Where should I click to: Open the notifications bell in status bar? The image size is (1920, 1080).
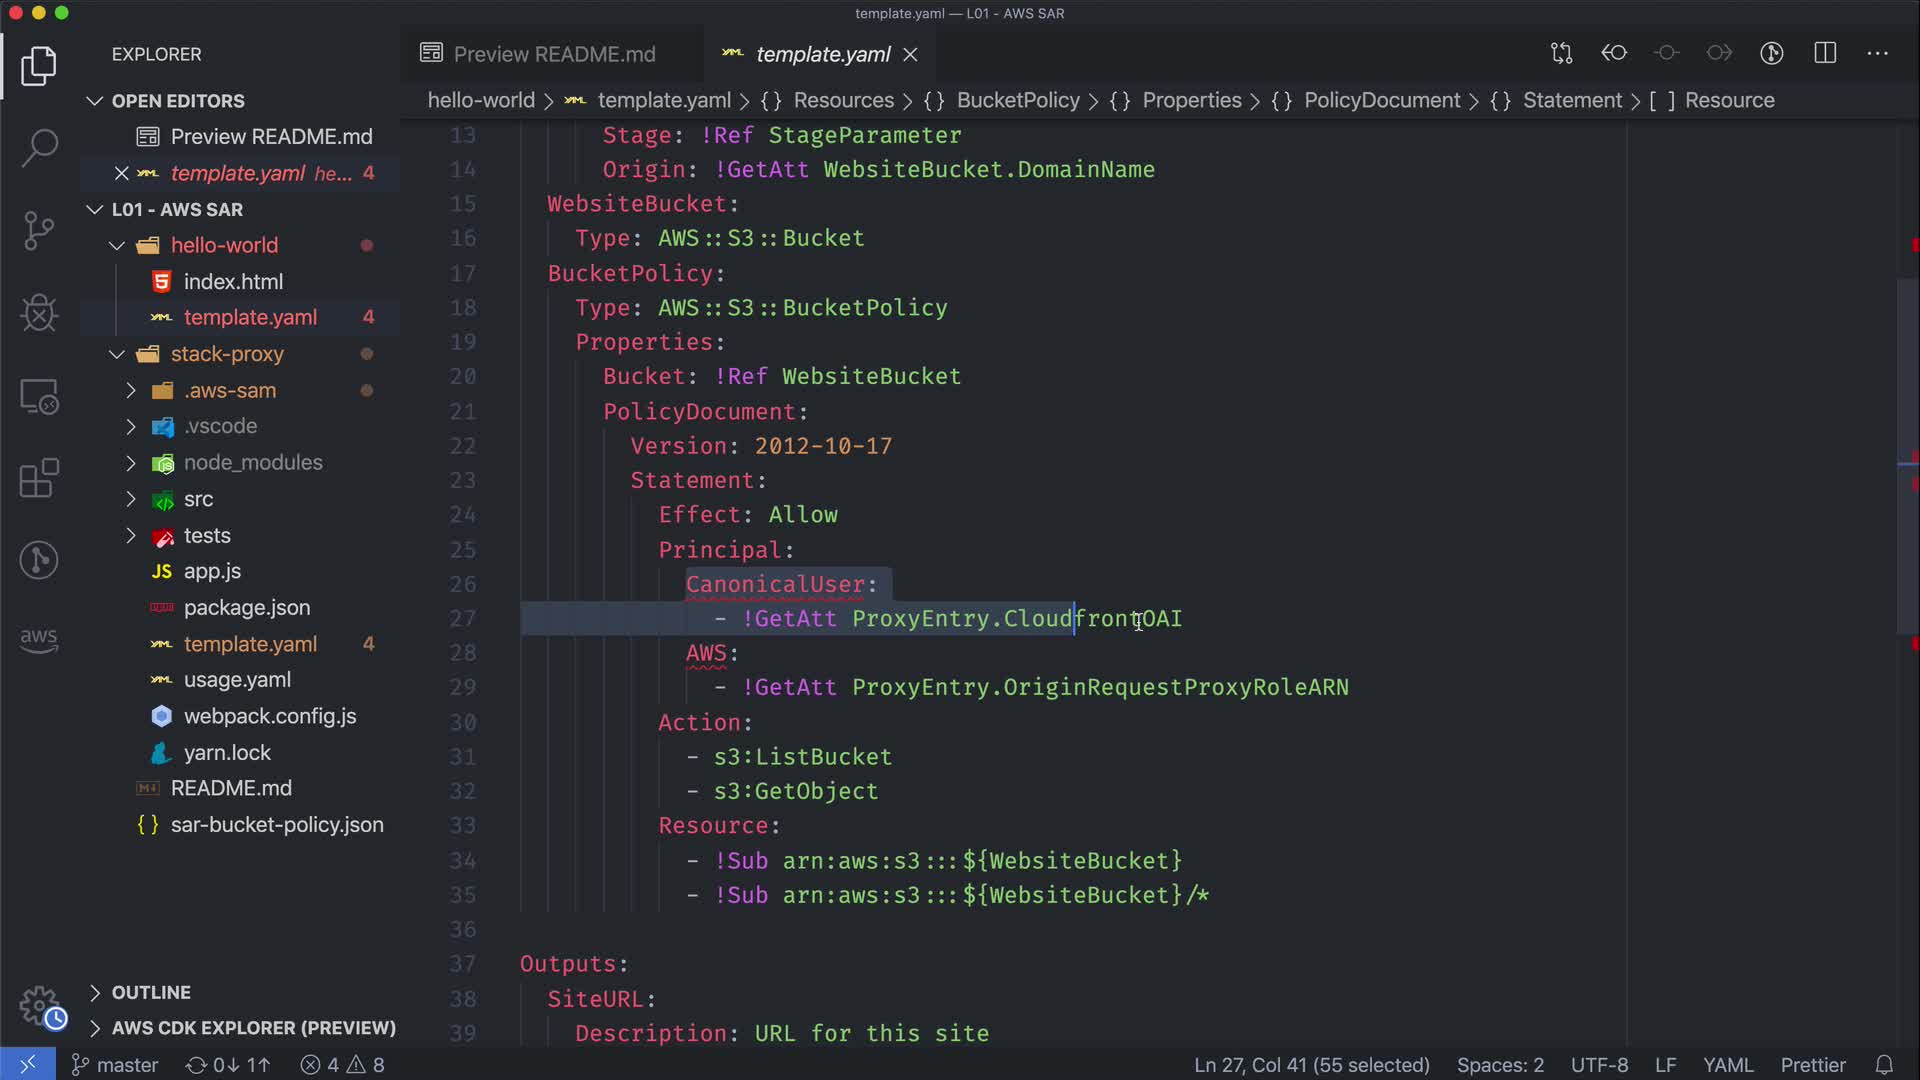[x=1884, y=1065]
